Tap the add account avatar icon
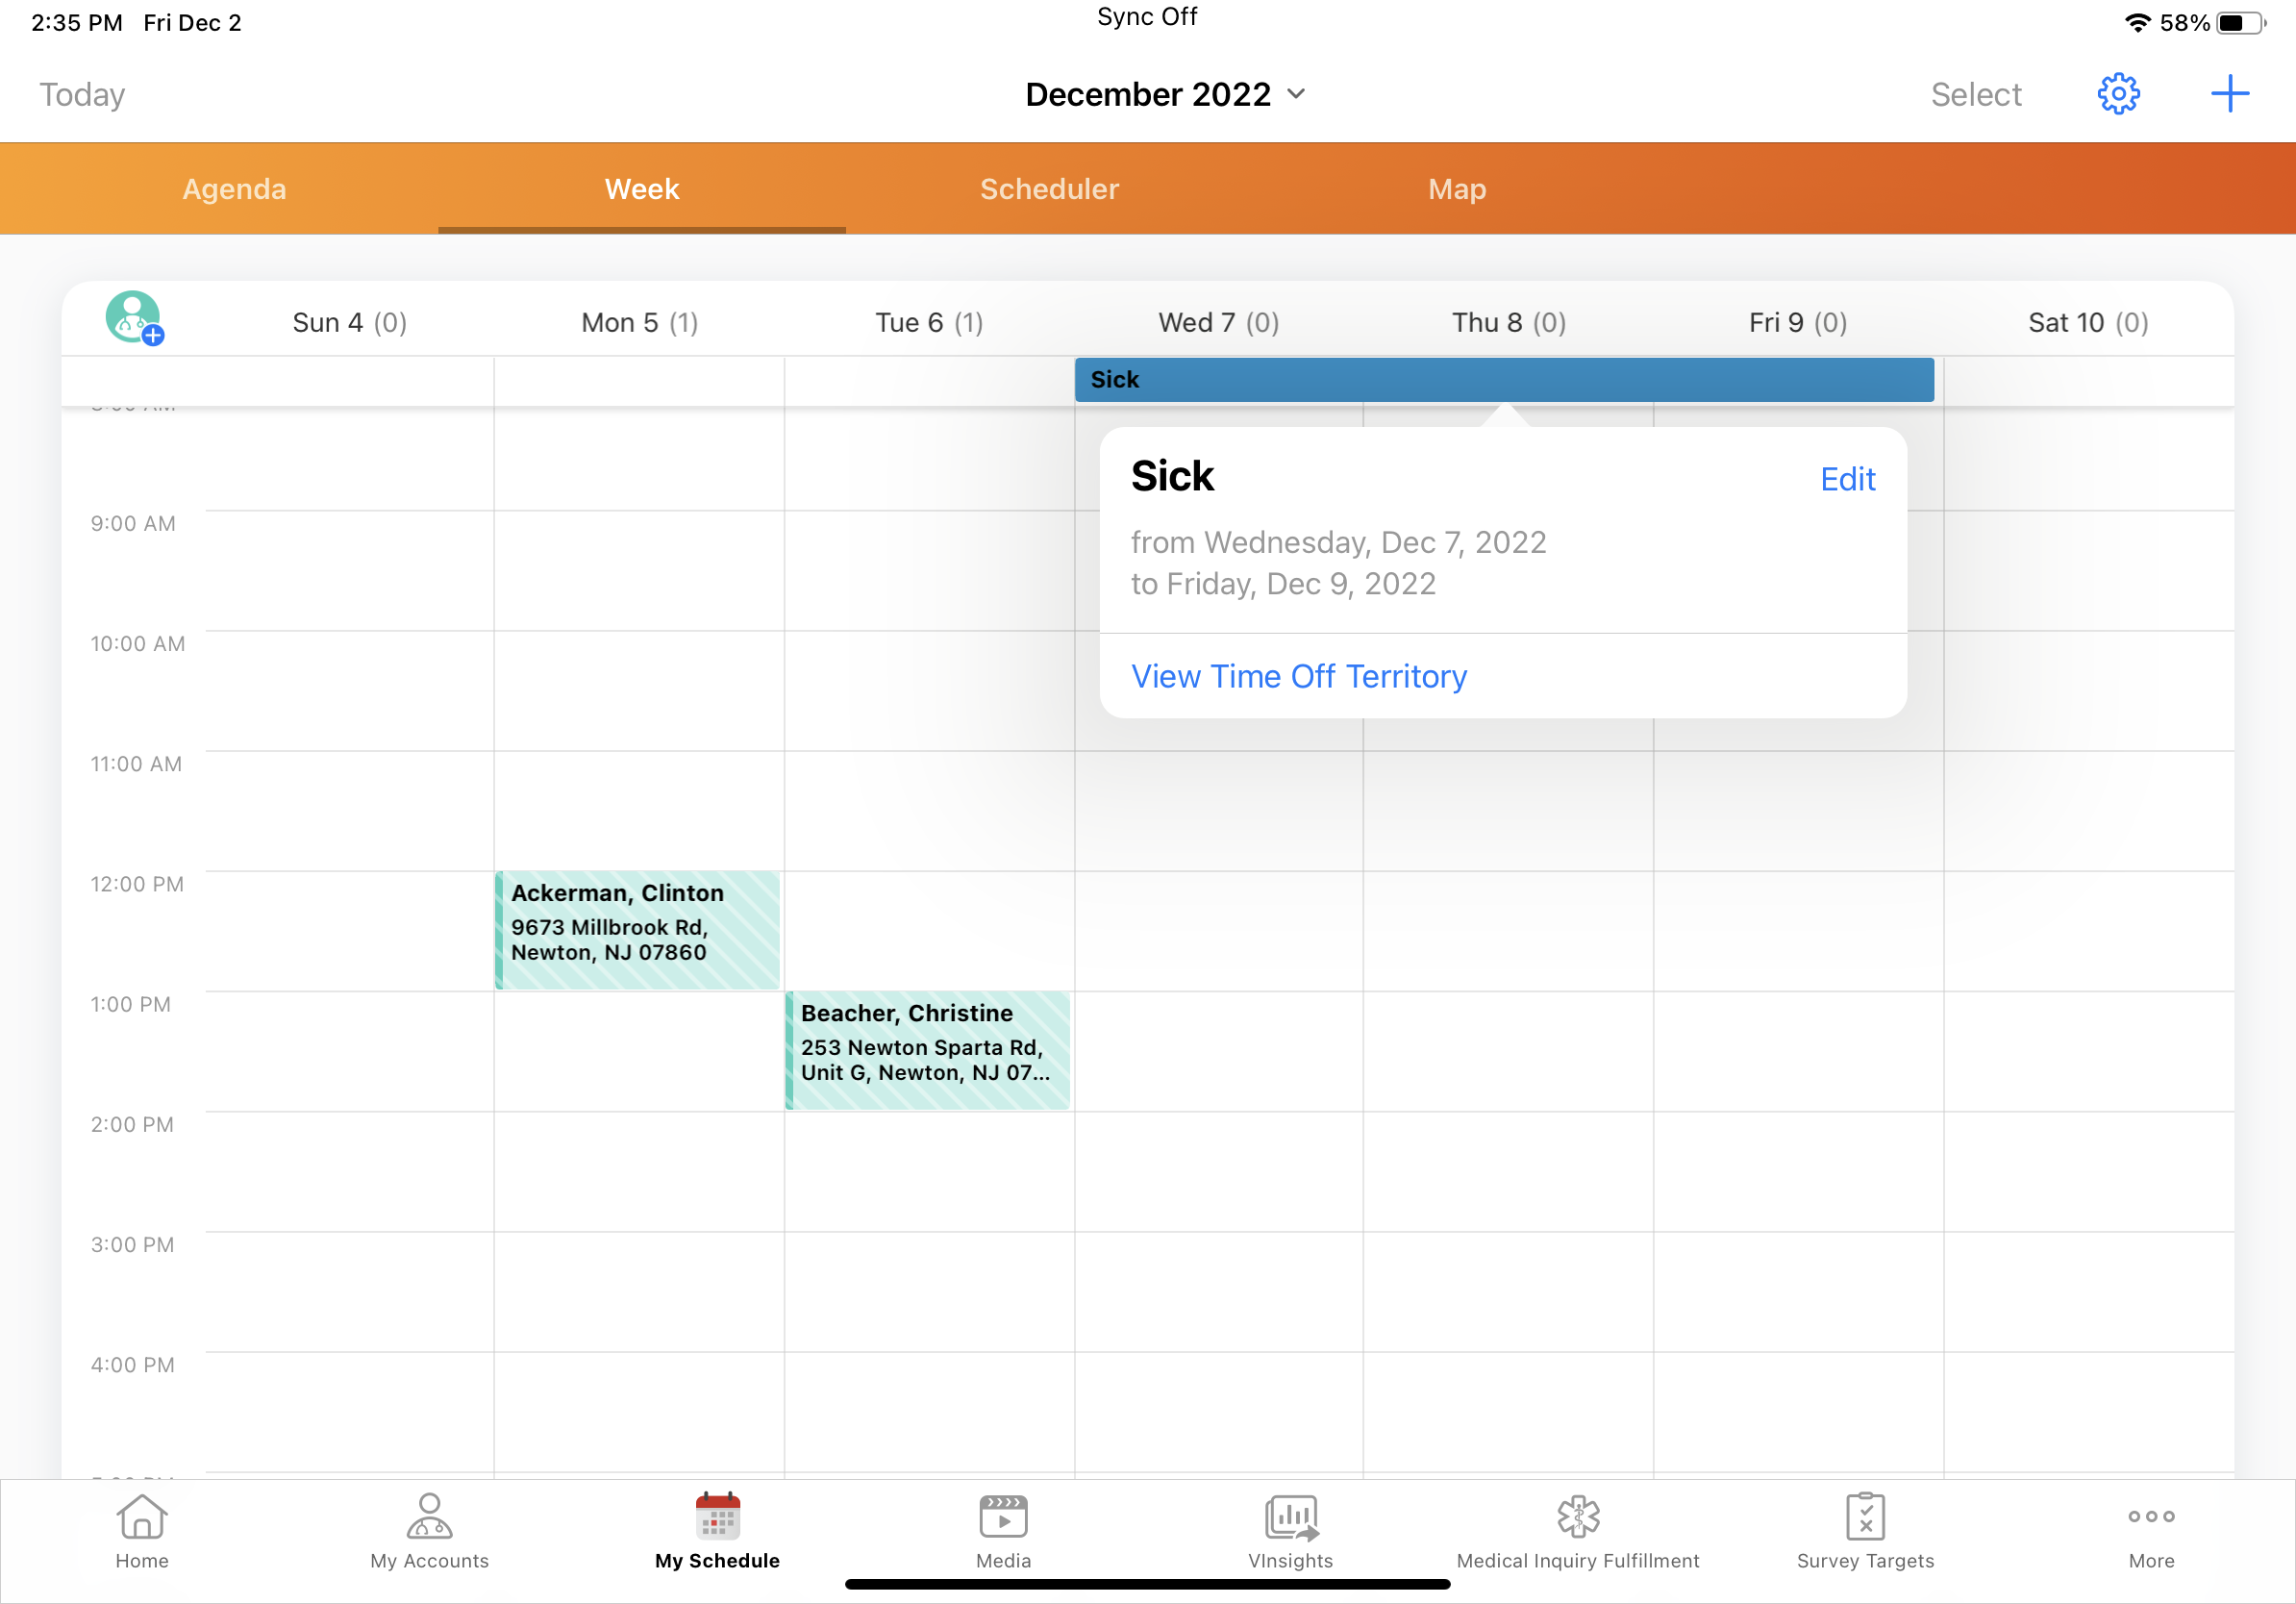 (x=134, y=319)
